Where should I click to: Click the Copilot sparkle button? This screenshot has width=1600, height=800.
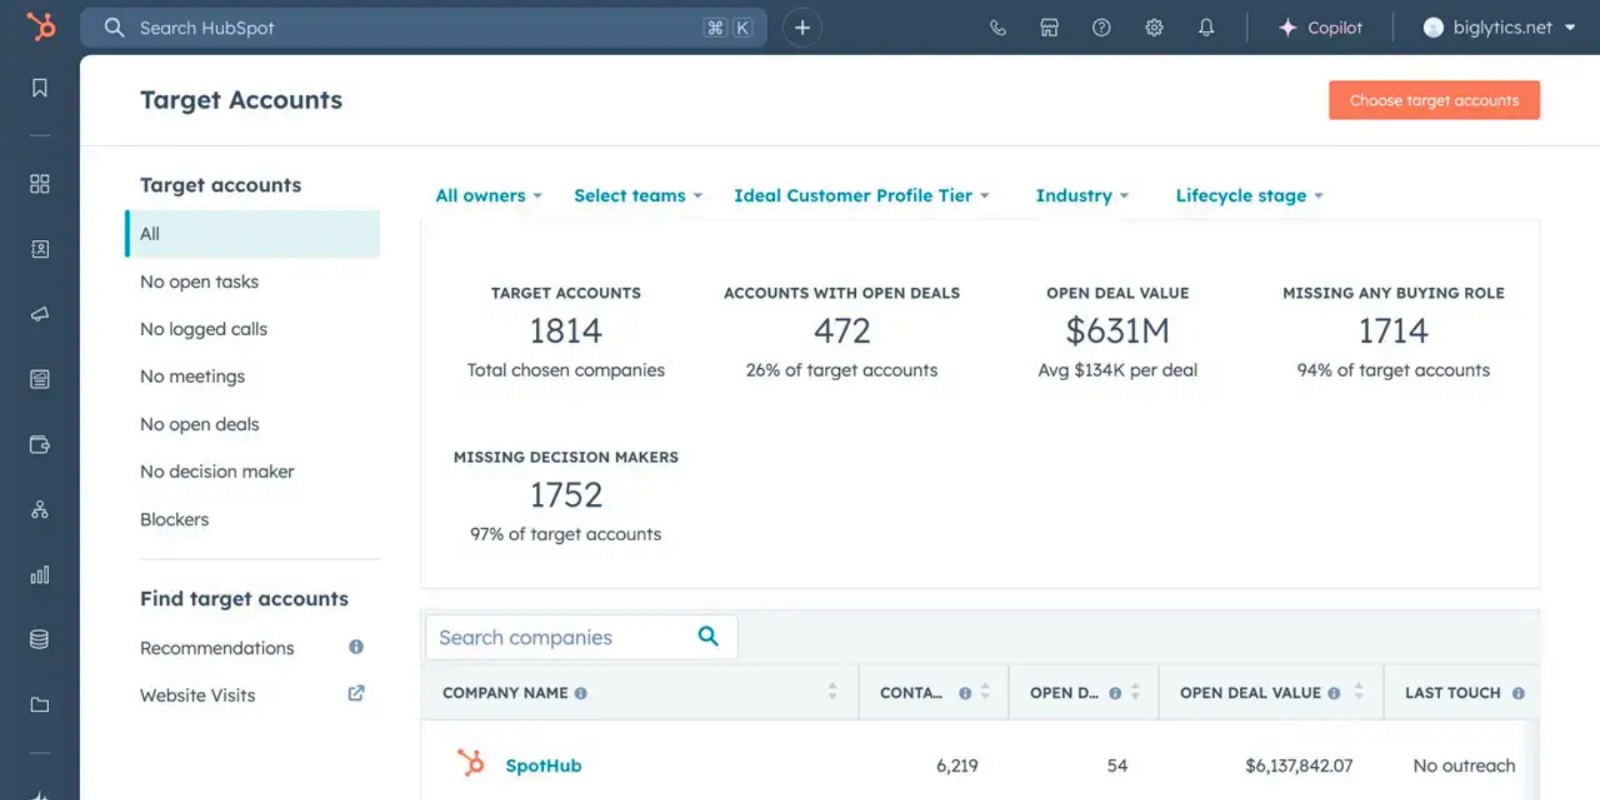point(1320,28)
